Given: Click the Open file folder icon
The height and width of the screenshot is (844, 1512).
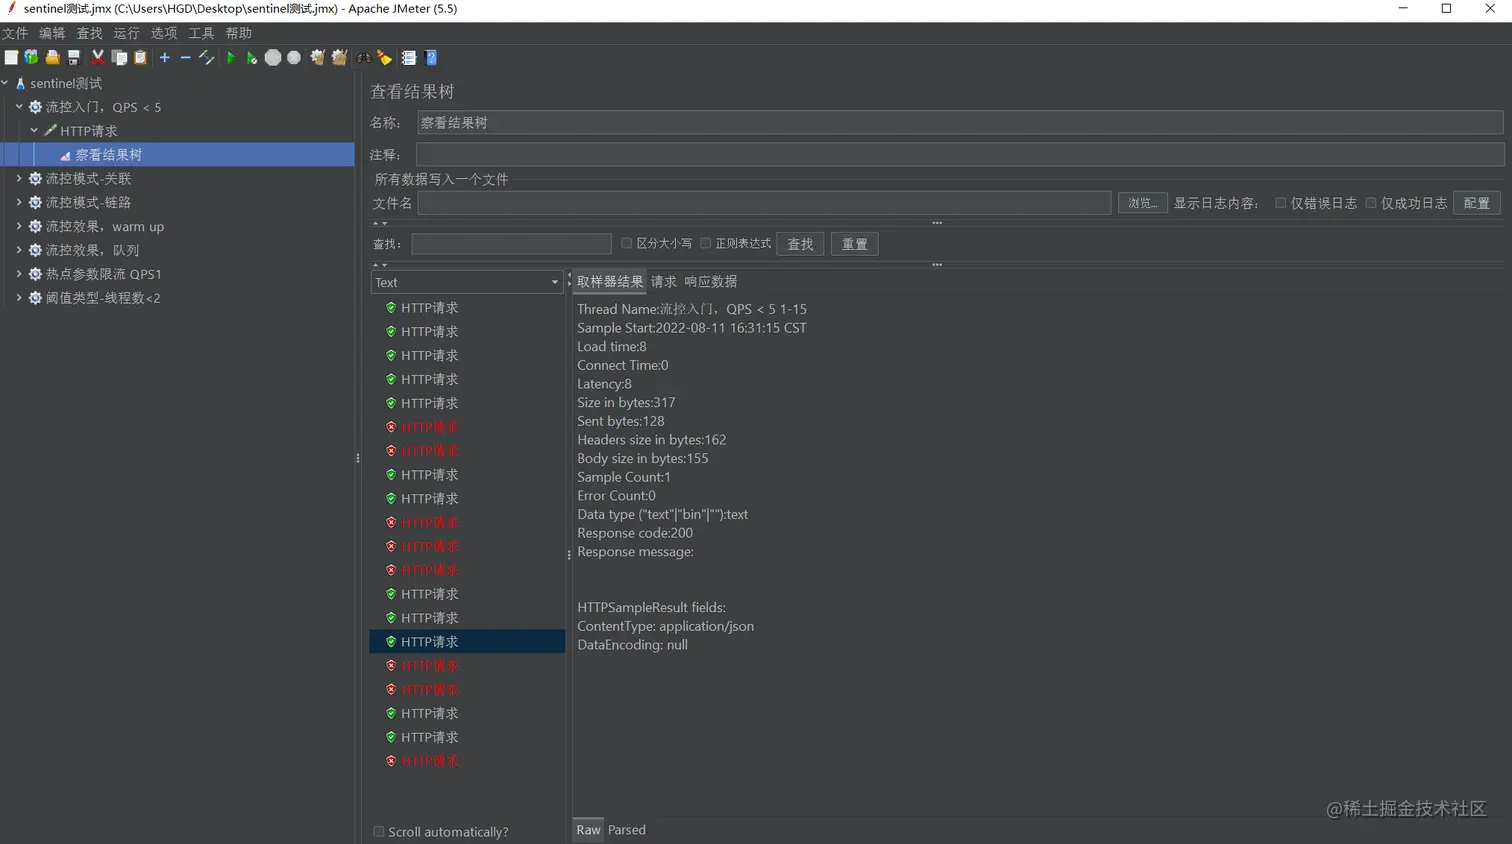Looking at the screenshot, I should pyautogui.click(x=52, y=58).
